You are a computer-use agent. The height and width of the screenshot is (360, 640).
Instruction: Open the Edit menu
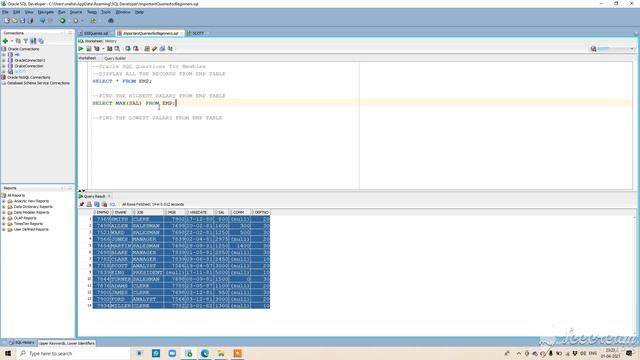click(x=16, y=12)
